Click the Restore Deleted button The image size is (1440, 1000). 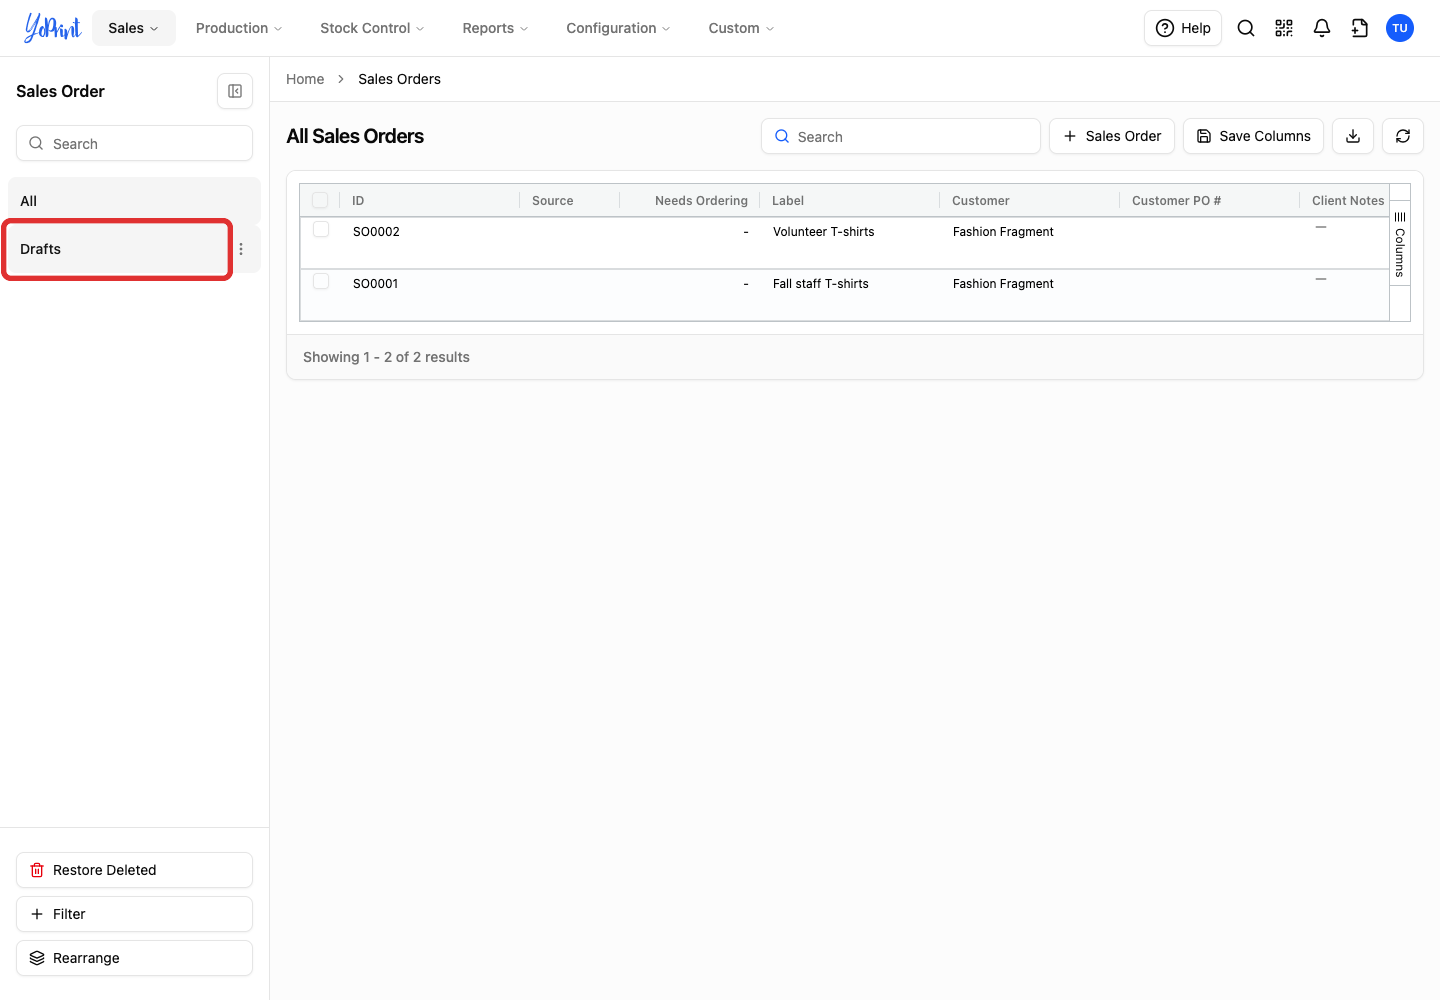coord(134,870)
